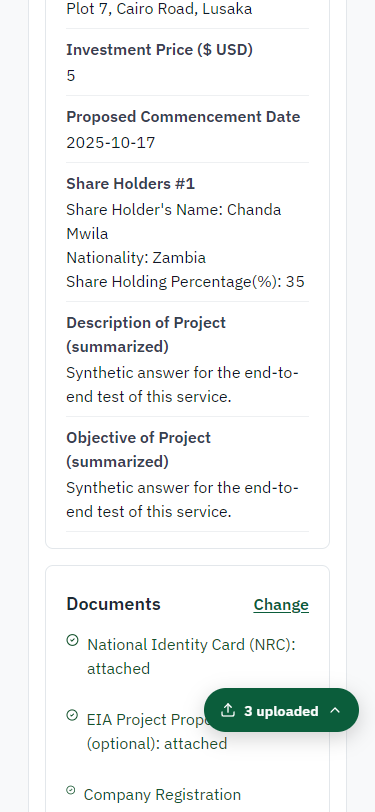
Task: Click the check icon beside EIA Project Proposal
Action: (73, 715)
